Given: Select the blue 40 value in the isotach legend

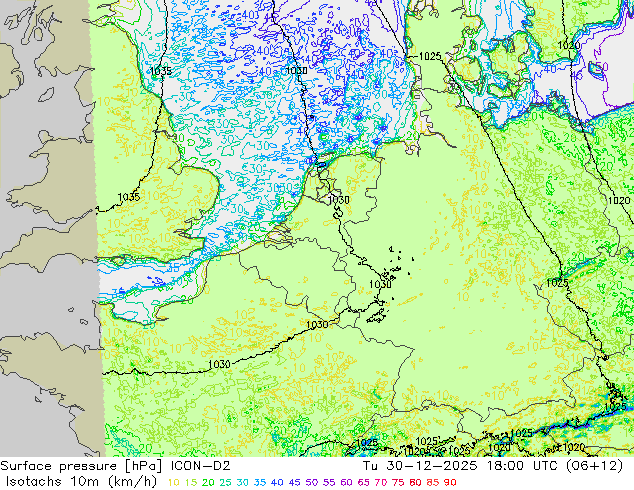Looking at the screenshot, I should (277, 482).
